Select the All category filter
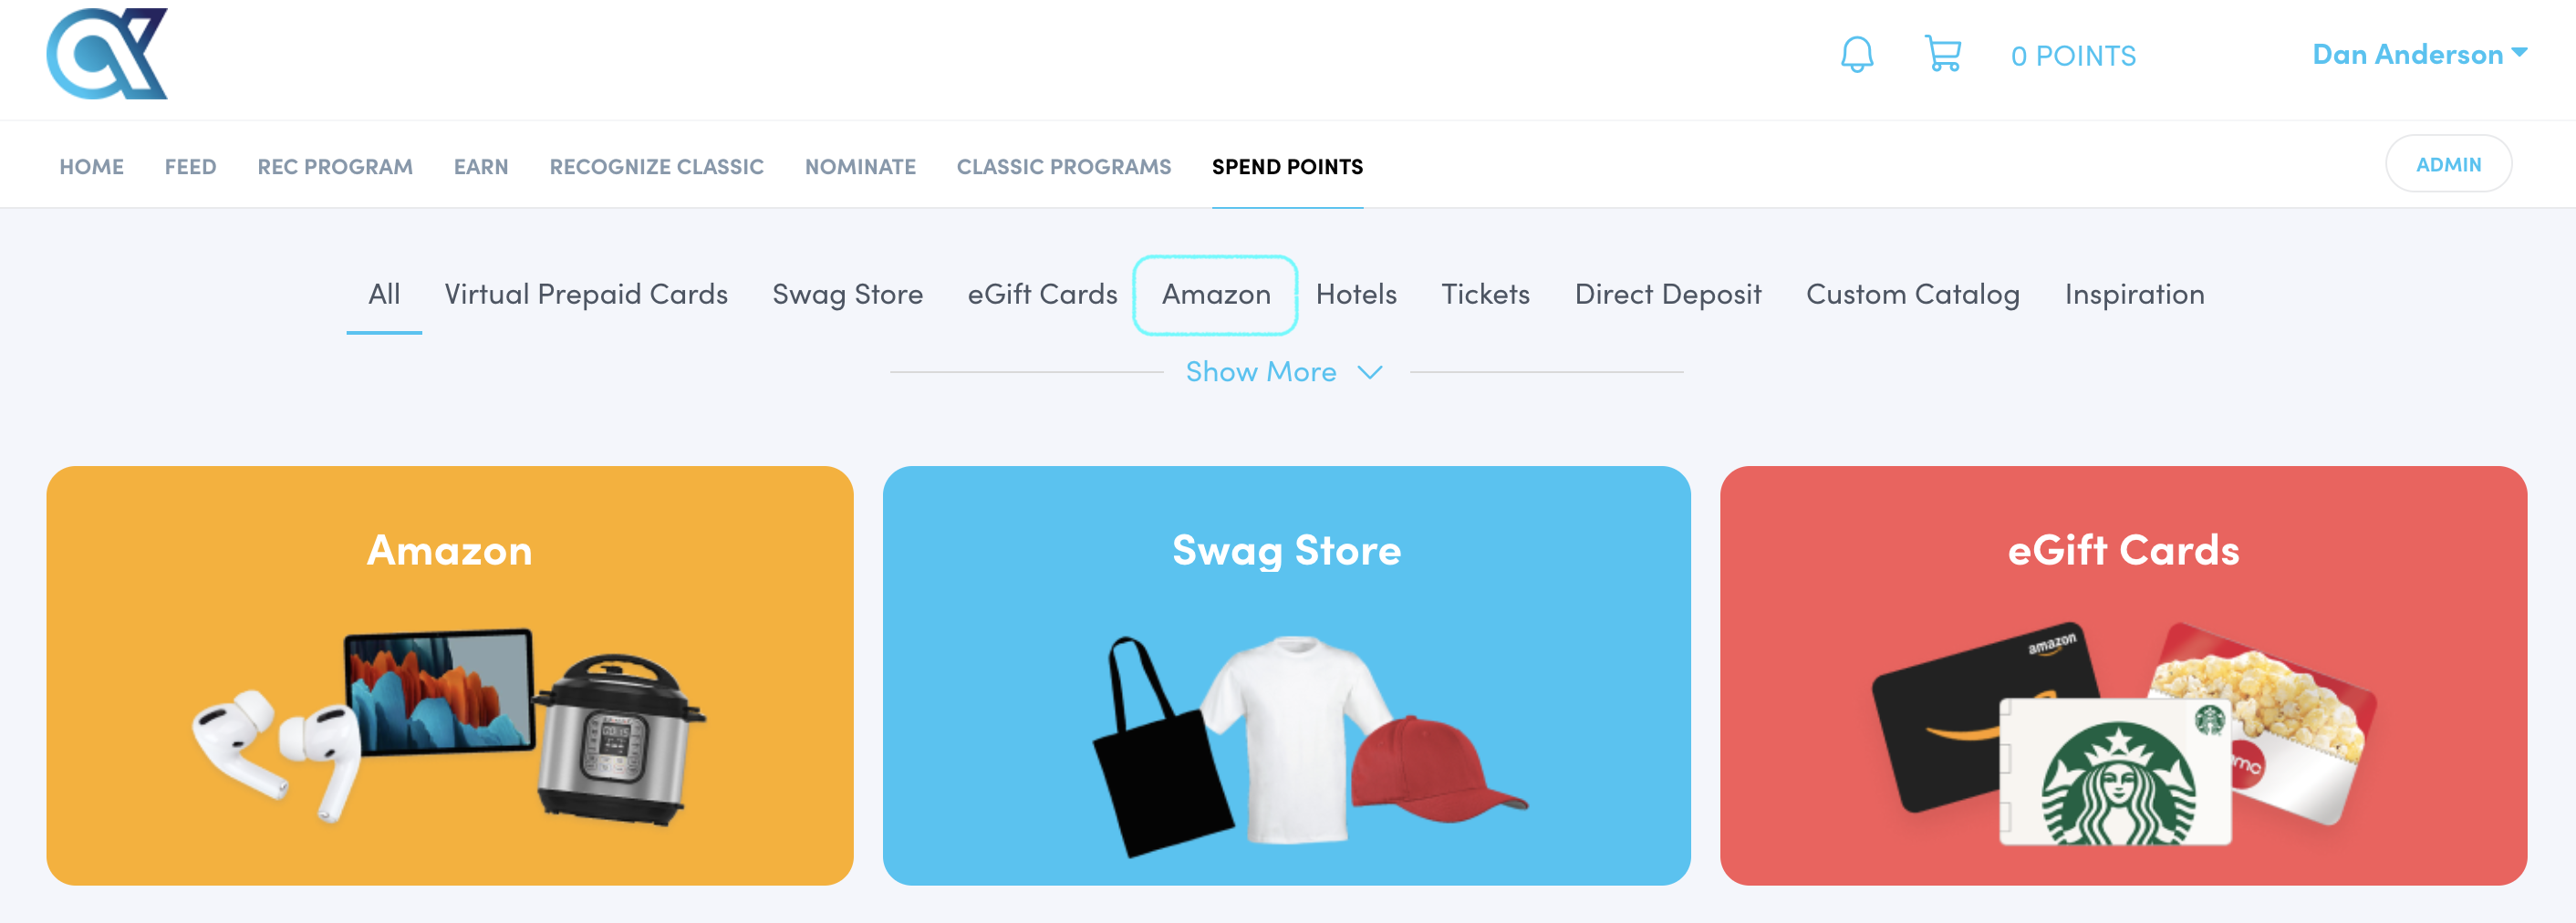Image resolution: width=2576 pixels, height=923 pixels. tap(384, 294)
